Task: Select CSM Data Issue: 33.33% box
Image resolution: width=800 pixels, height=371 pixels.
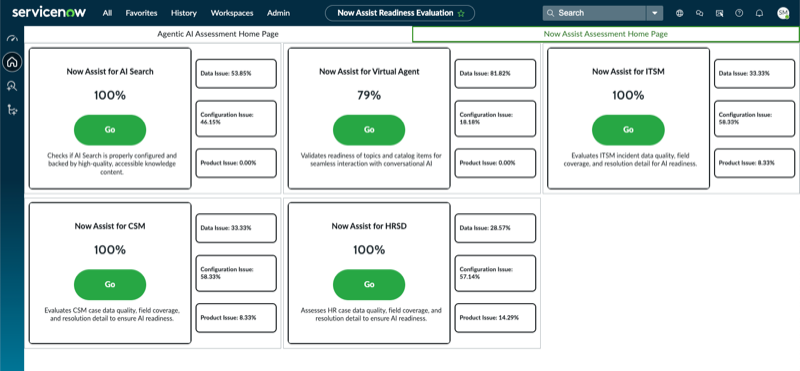Action: click(236, 228)
